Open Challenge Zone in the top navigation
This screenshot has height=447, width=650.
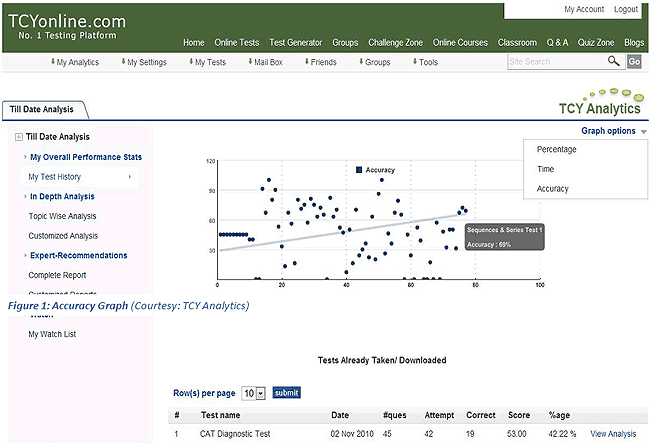395,43
